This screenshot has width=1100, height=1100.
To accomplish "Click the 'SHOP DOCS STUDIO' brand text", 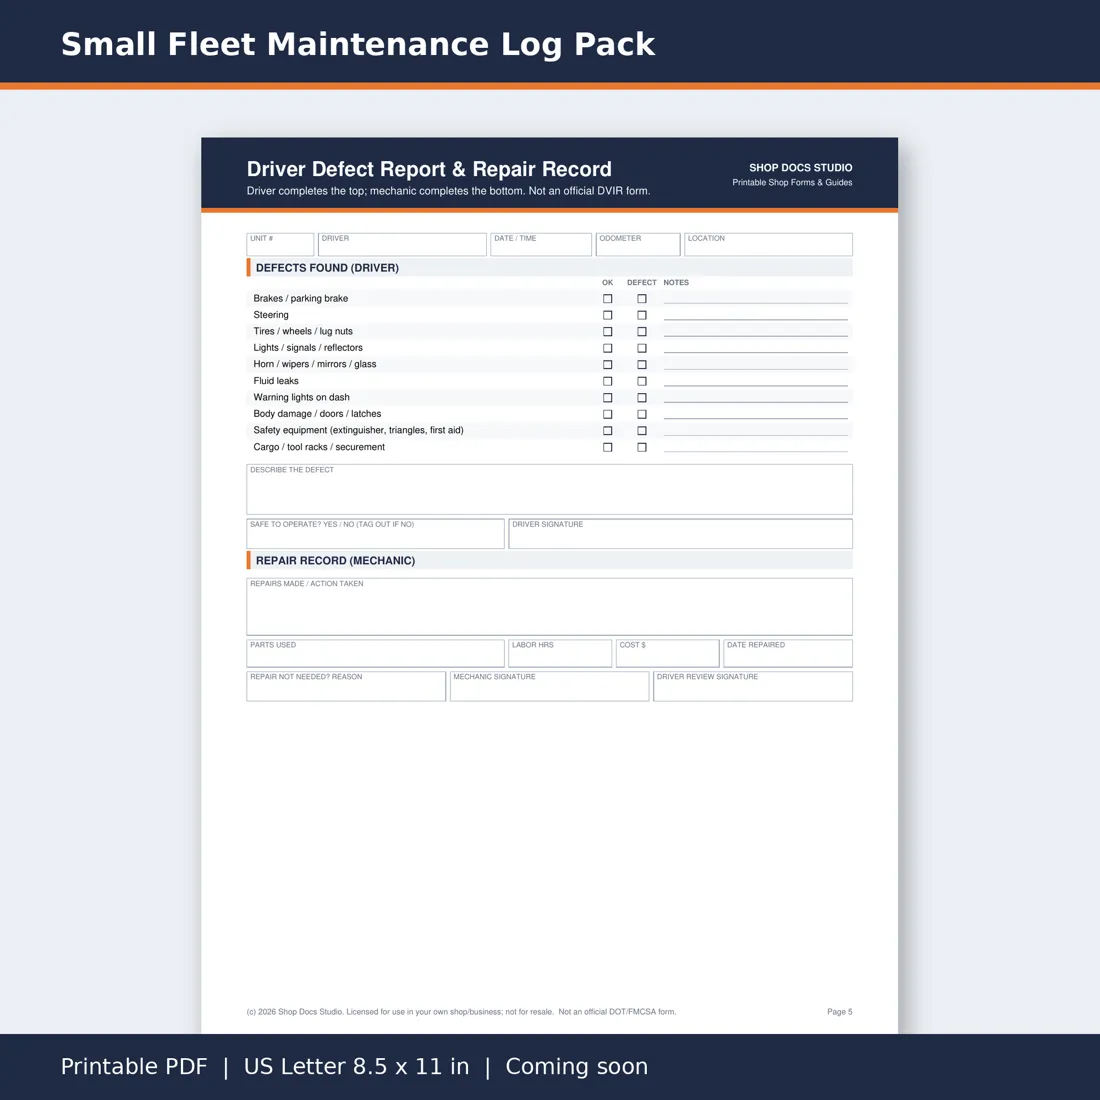I will [800, 168].
